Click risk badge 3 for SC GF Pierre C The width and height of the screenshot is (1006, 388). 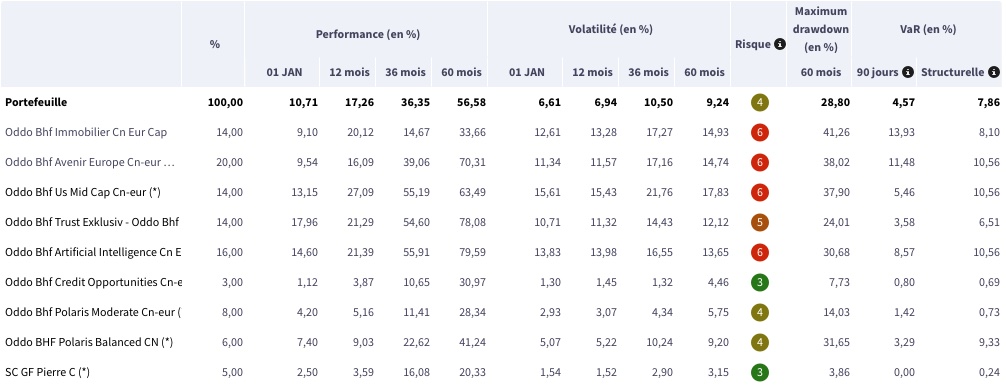click(x=760, y=372)
